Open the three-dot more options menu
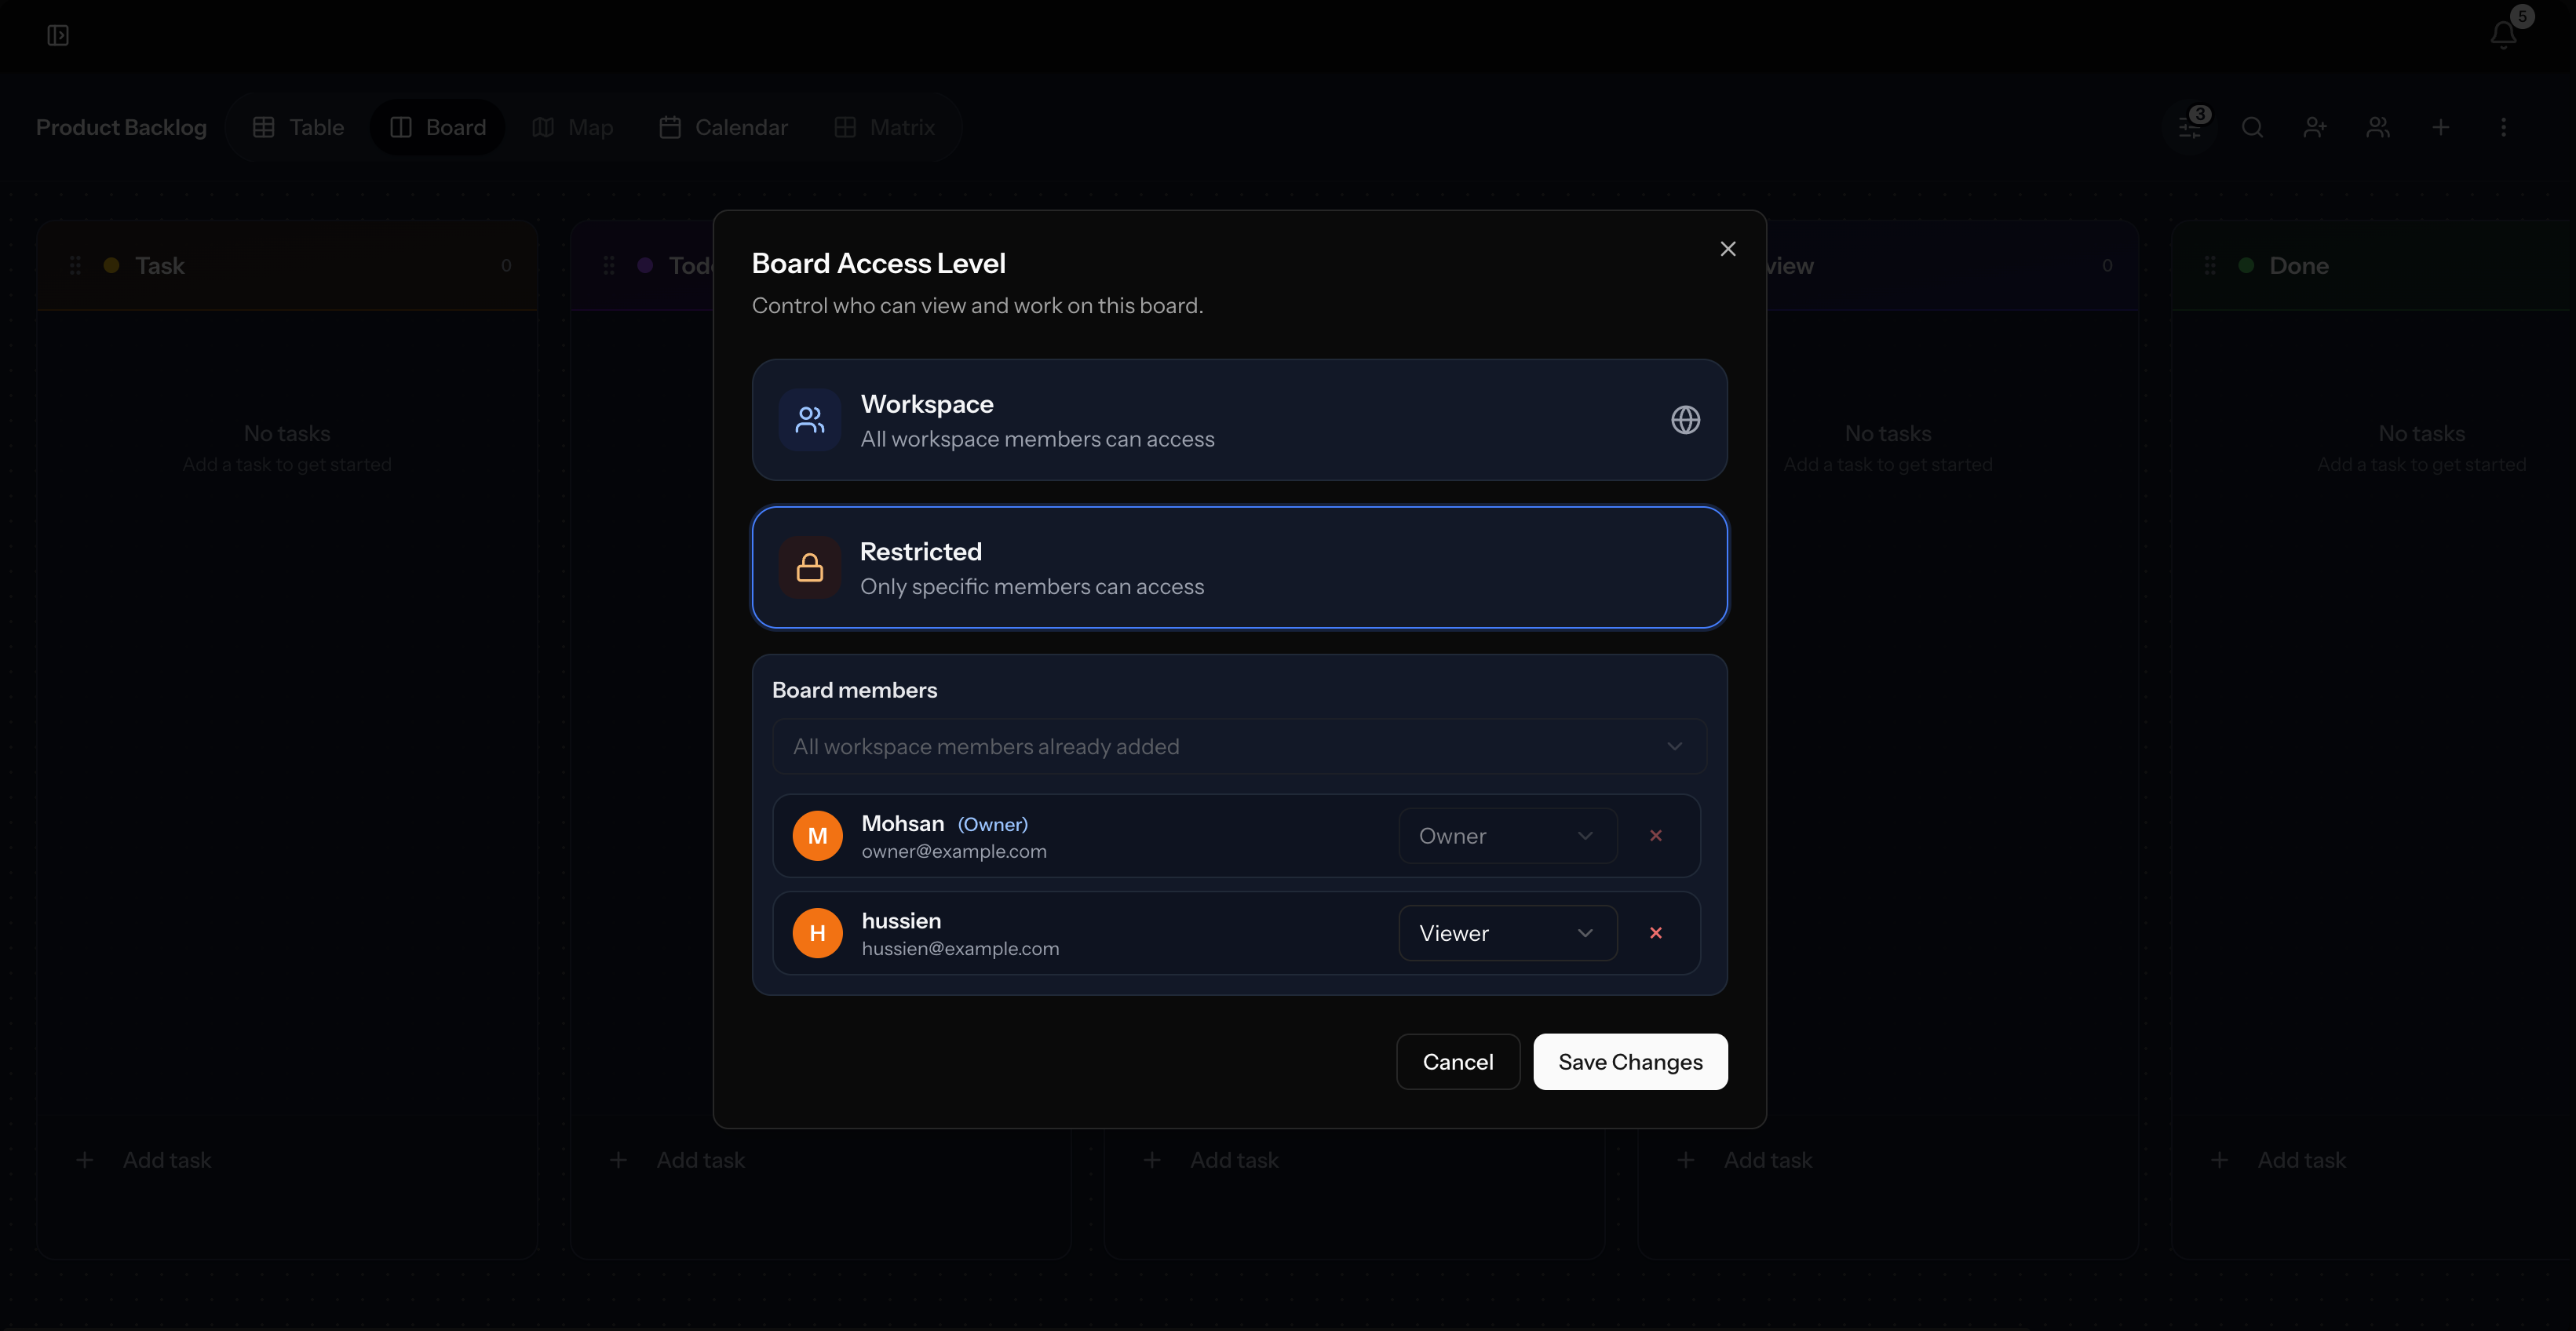 click(x=2503, y=127)
